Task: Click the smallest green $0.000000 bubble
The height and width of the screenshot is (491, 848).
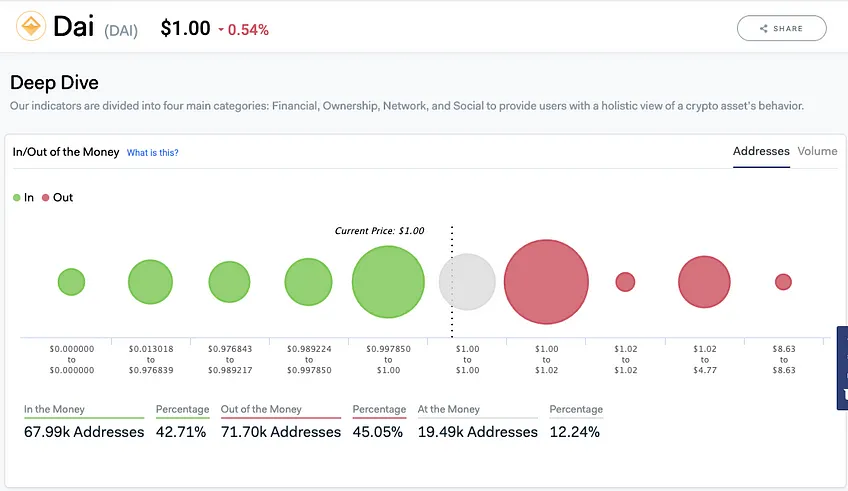Action: pyautogui.click(x=71, y=282)
